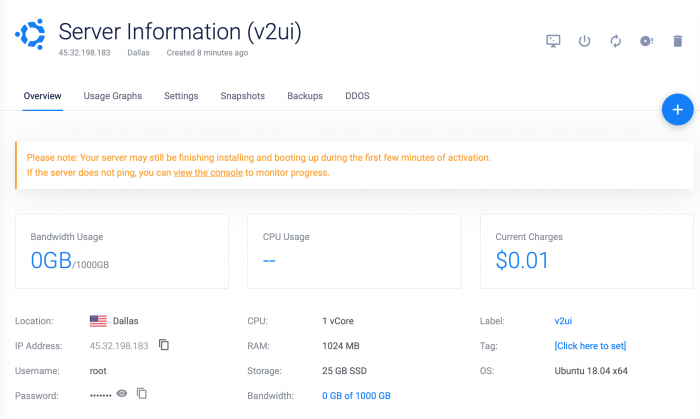
Task: Click the blue plus add button
Action: click(x=677, y=109)
